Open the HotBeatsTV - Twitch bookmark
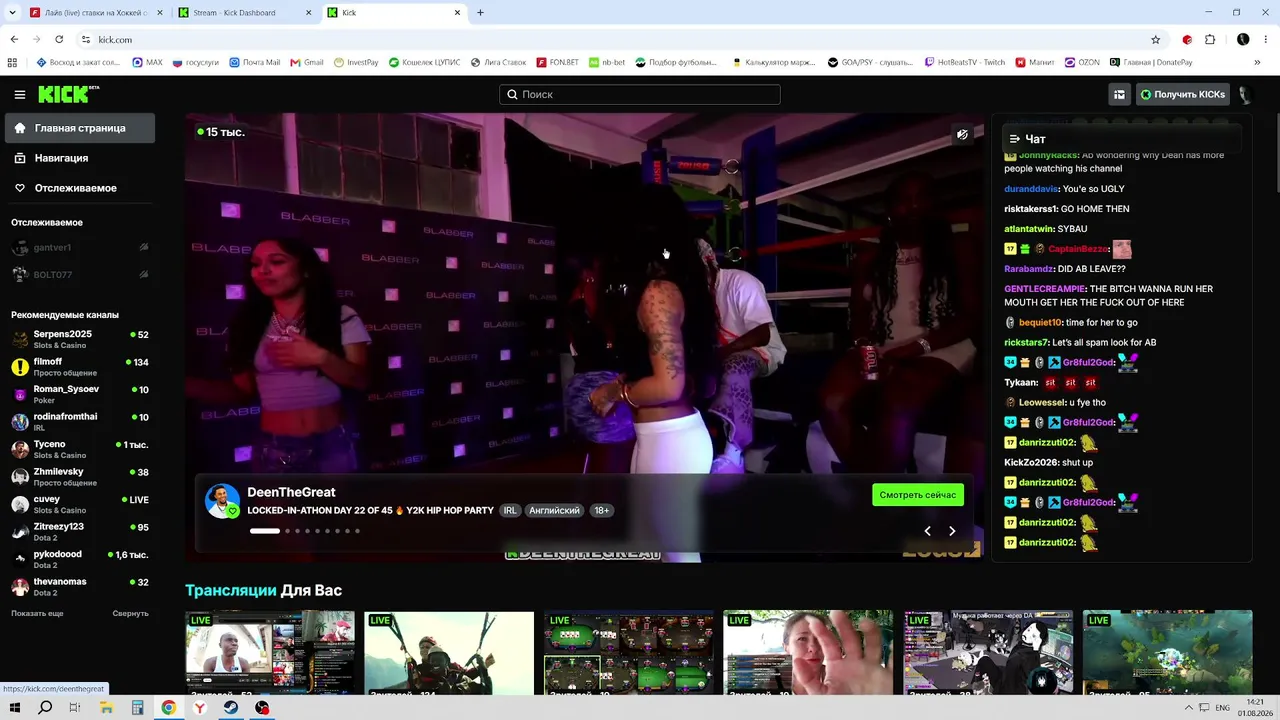 (x=964, y=62)
